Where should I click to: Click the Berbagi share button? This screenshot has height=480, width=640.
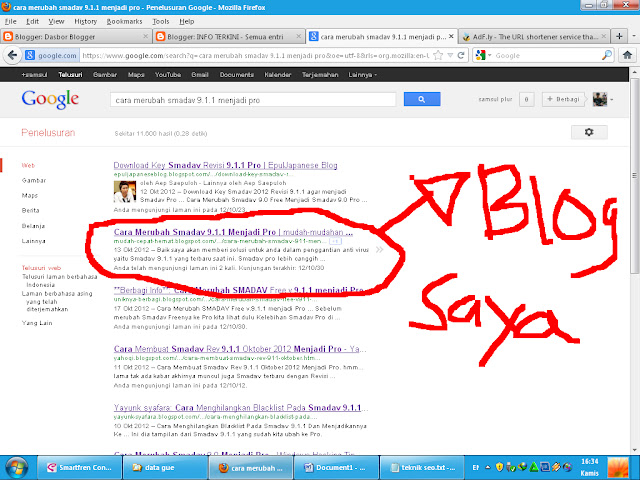click(x=563, y=99)
